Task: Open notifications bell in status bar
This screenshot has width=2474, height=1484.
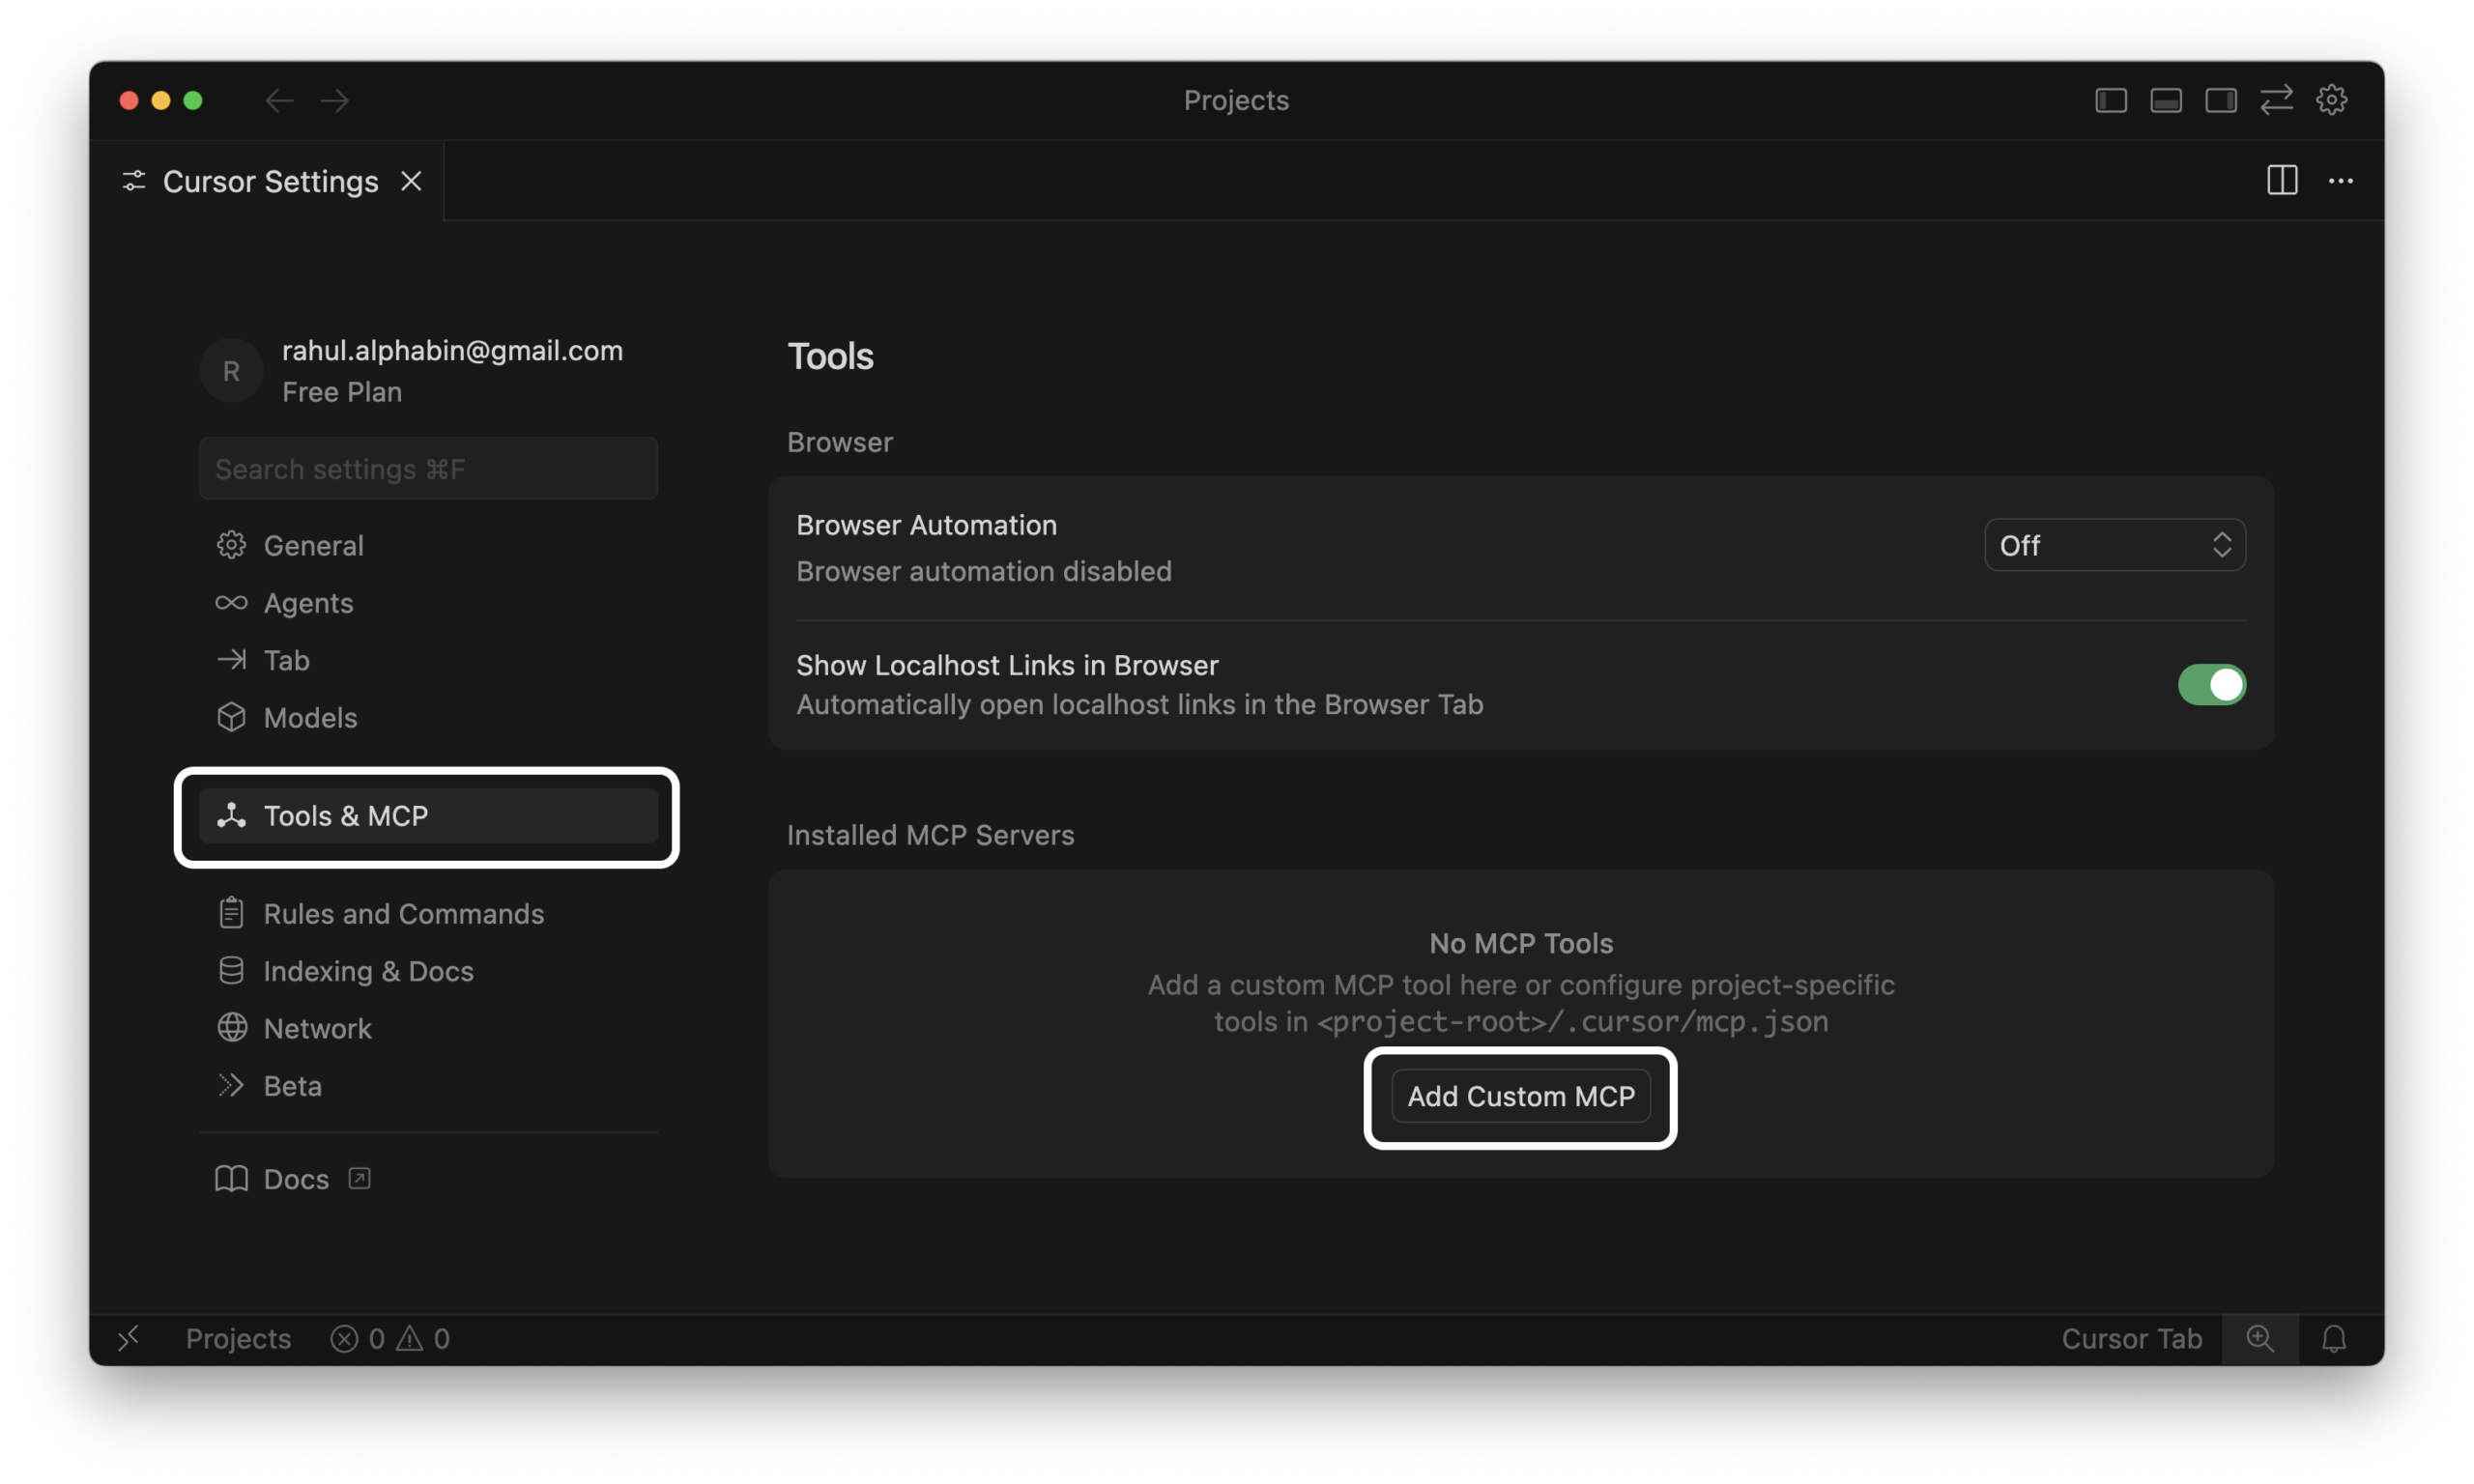Action: point(2335,1338)
